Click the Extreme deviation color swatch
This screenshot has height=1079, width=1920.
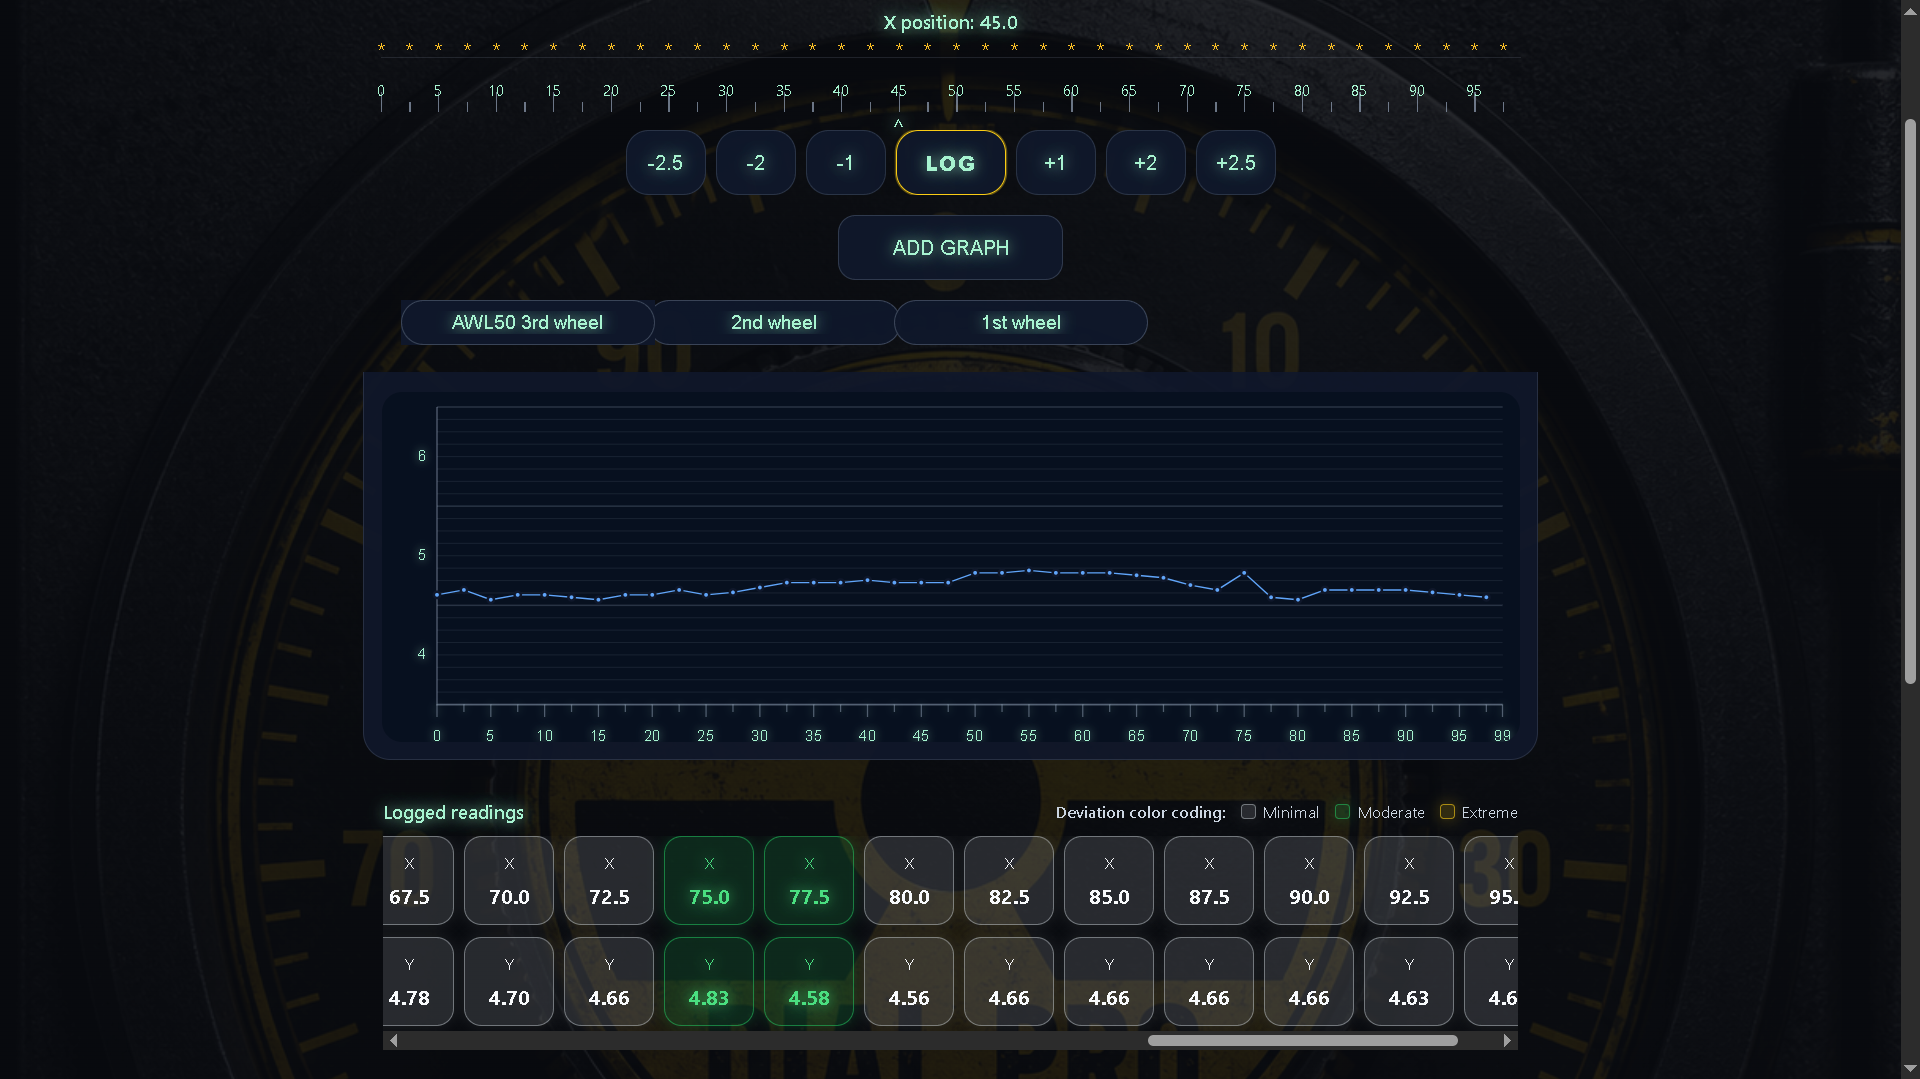(1447, 812)
